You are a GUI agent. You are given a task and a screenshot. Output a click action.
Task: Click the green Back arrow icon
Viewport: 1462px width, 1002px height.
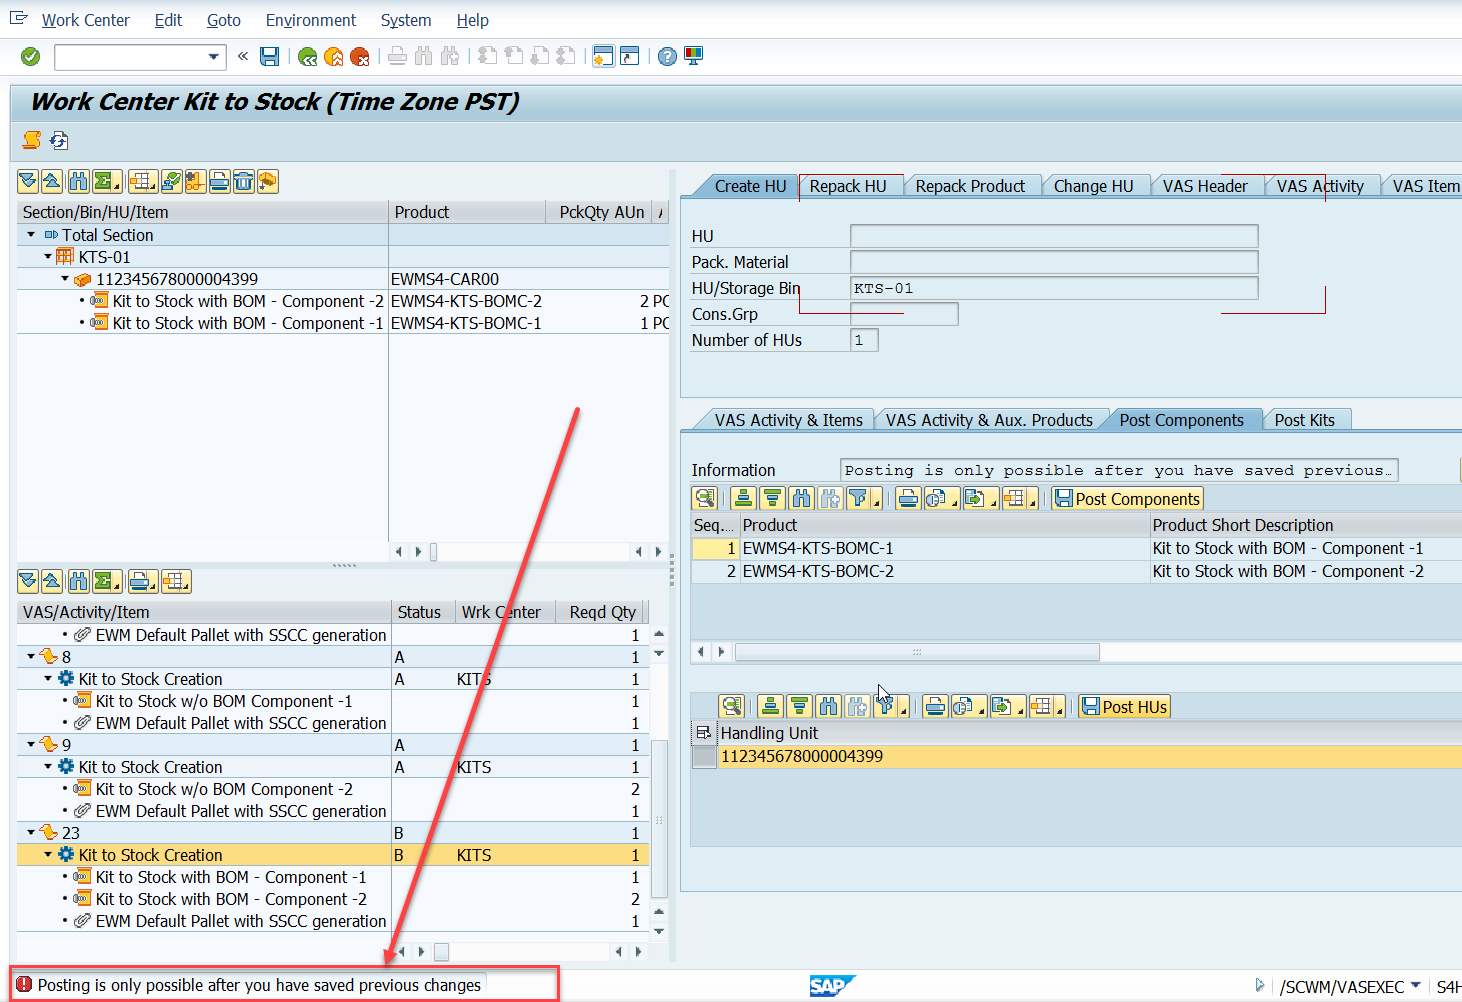(308, 57)
